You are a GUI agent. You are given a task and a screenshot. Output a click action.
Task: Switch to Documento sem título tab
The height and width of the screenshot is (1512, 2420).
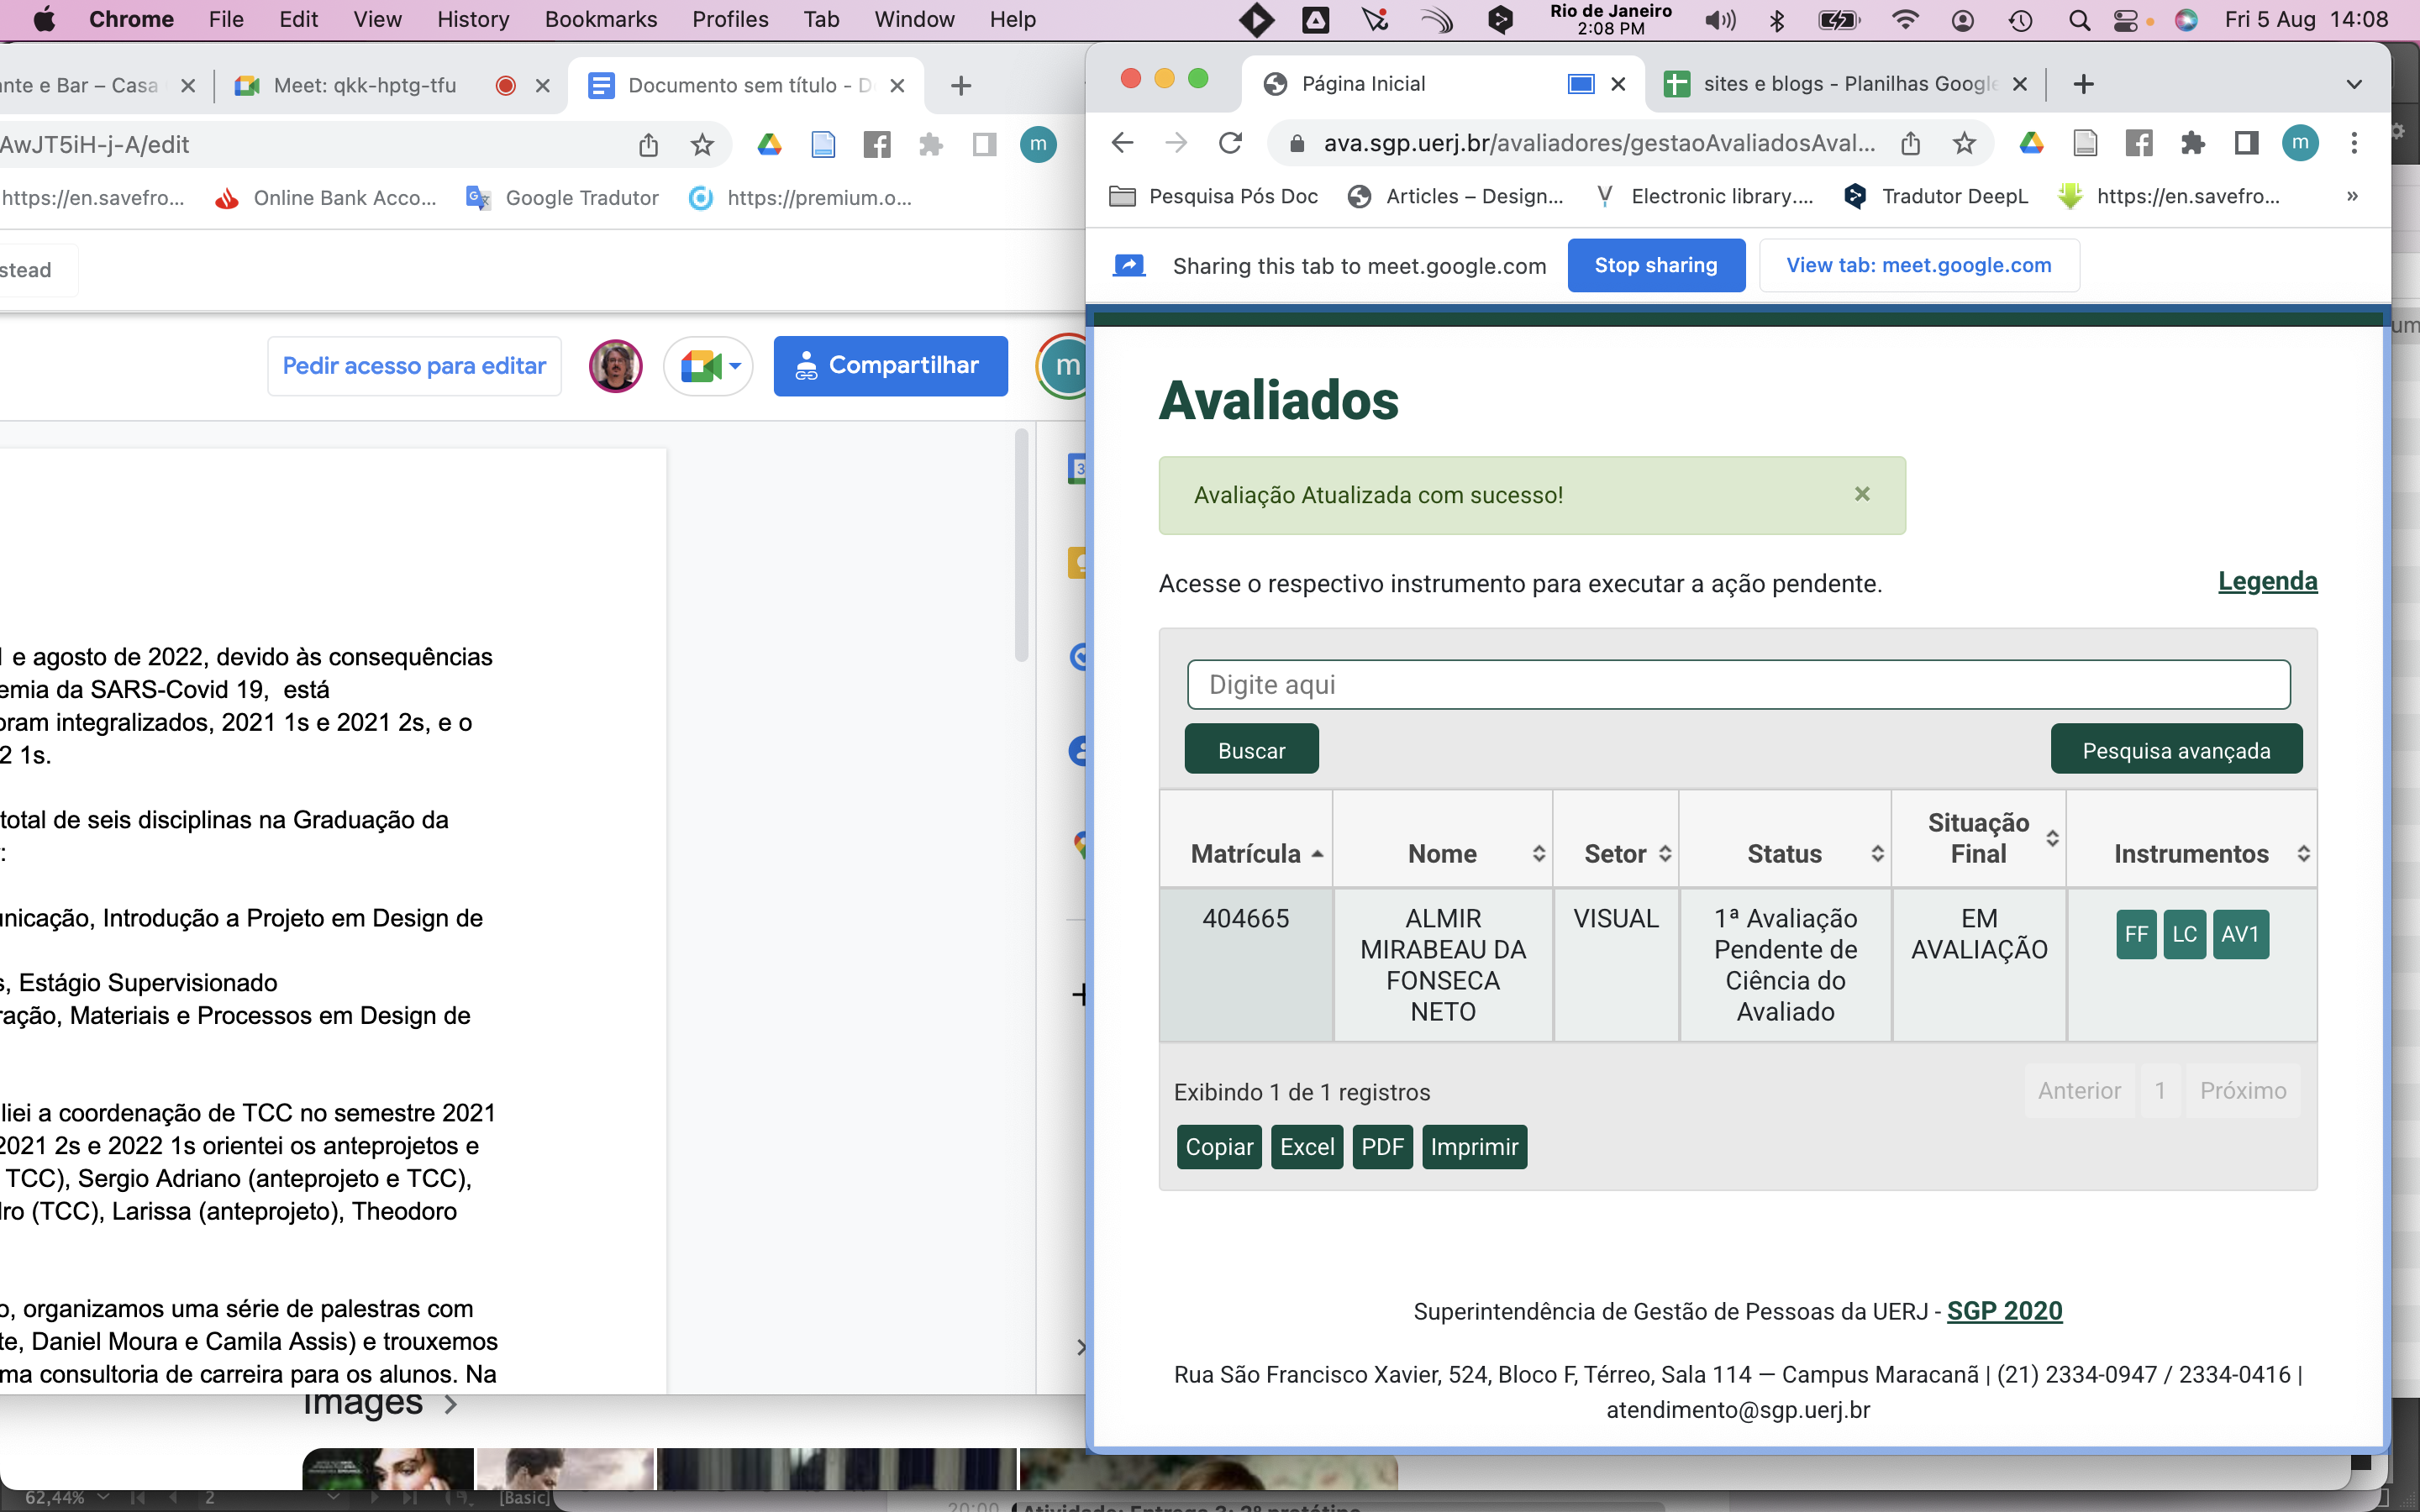[x=747, y=85]
